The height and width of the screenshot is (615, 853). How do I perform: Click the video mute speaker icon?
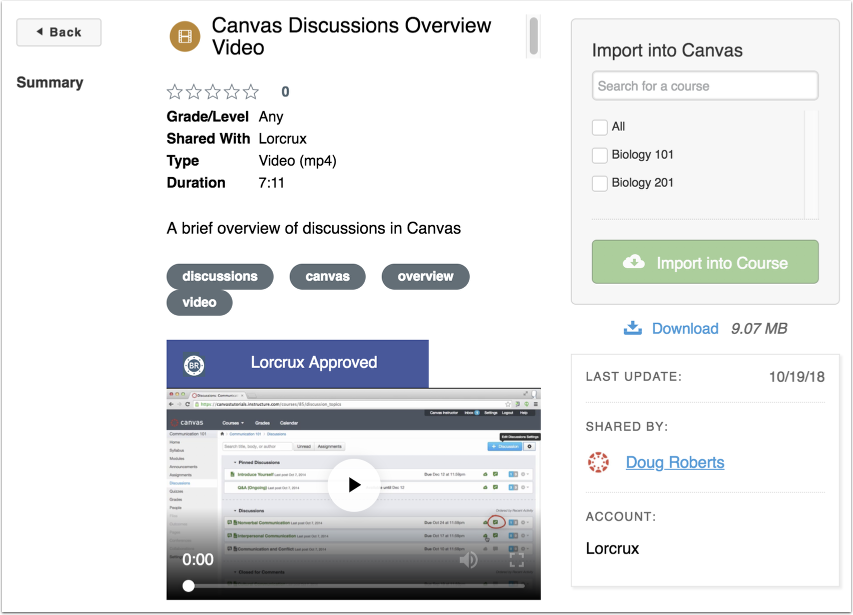(468, 560)
